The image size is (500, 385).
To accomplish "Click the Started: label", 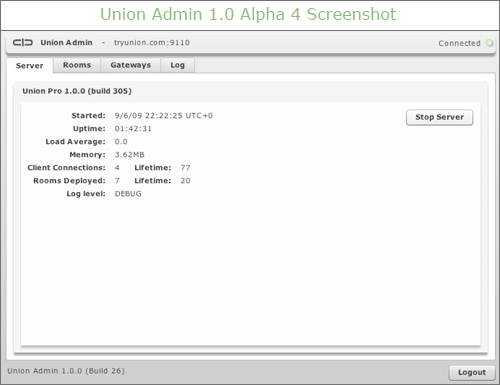I will pos(88,116).
